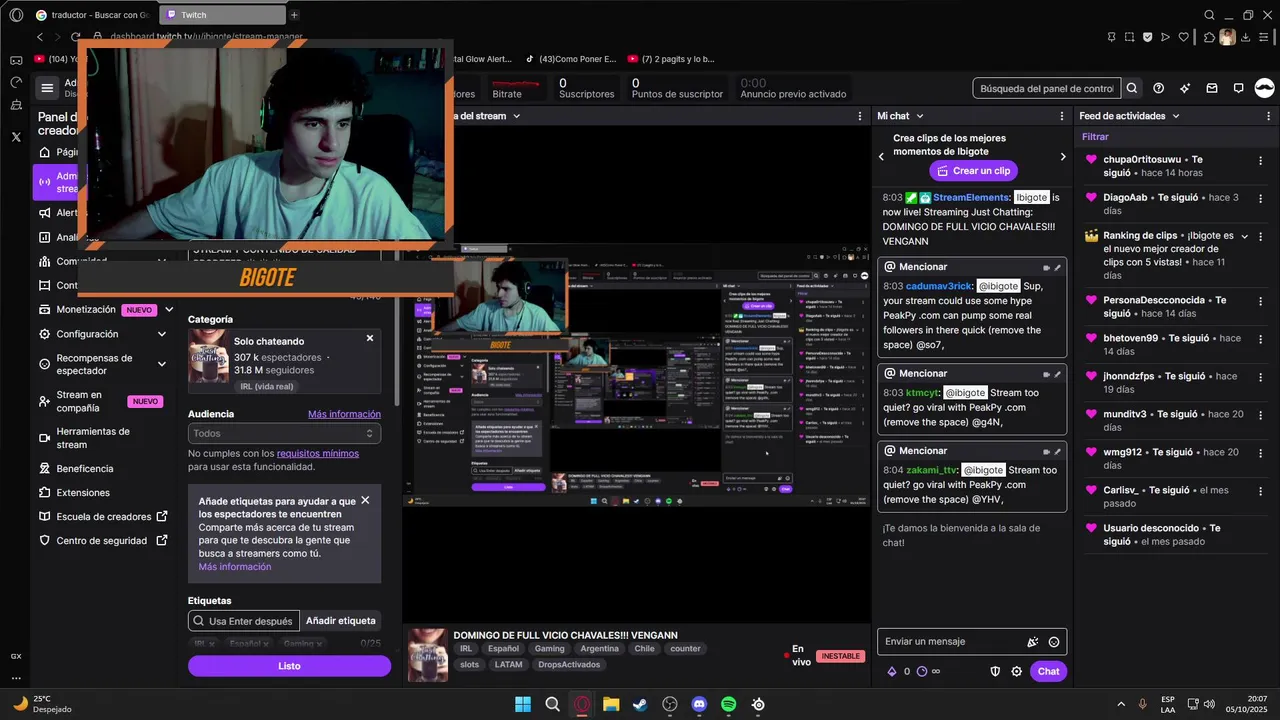Open Centro de seguridad link
Screen dimensions: 1280x720
pyautogui.click(x=102, y=541)
